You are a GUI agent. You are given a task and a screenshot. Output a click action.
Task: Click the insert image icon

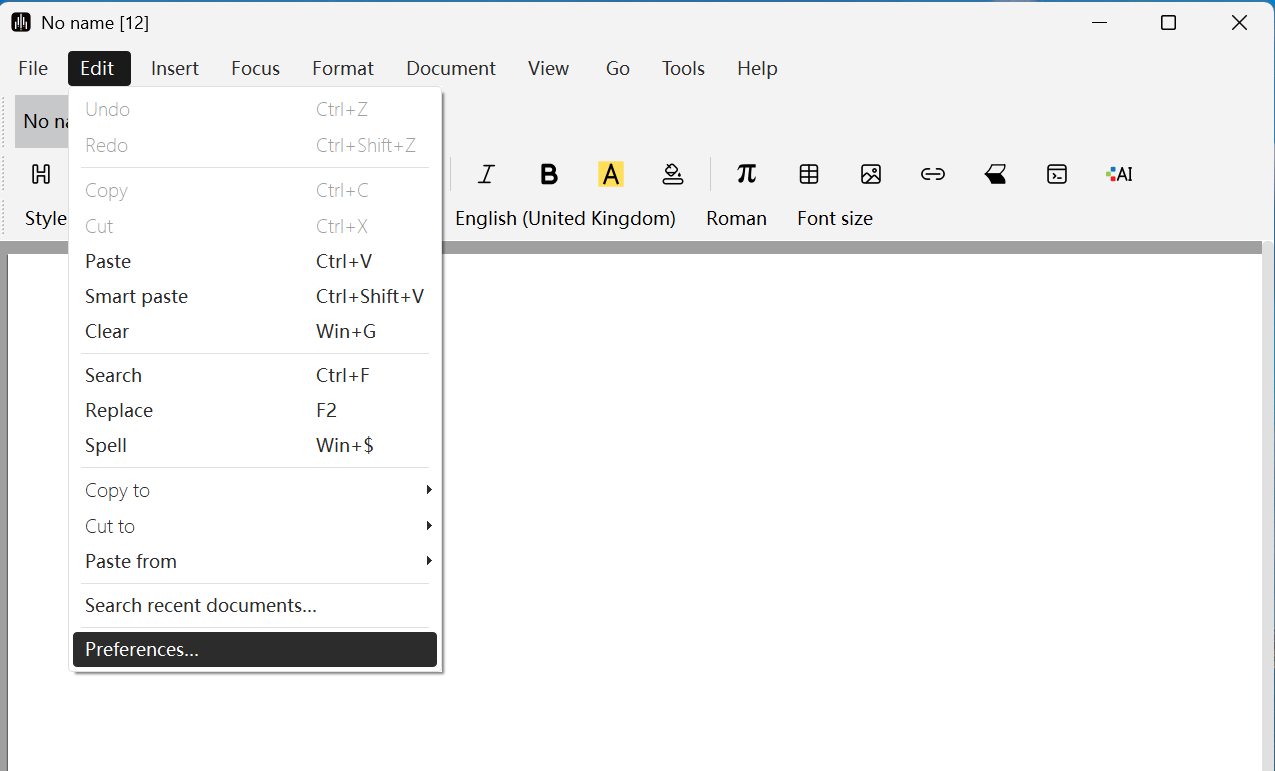tap(871, 174)
